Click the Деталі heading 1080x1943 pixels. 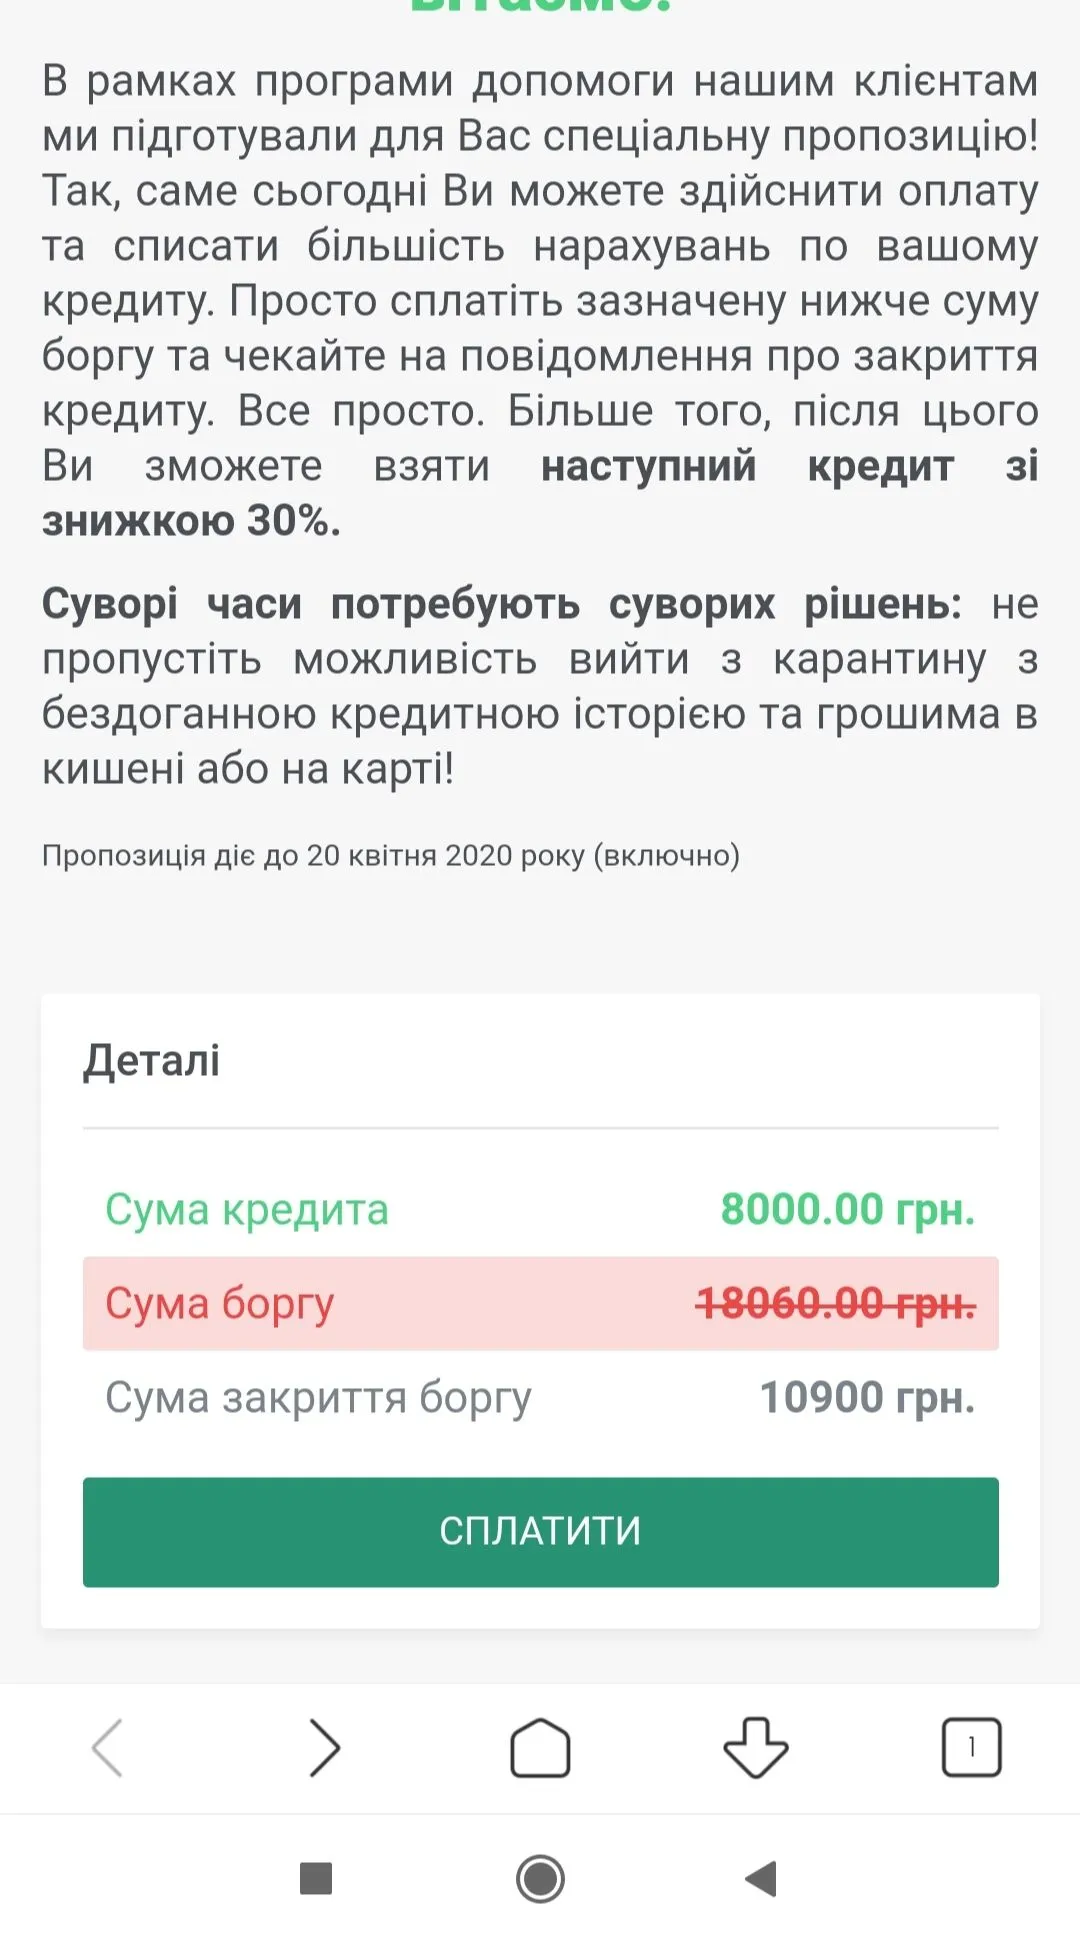152,1060
